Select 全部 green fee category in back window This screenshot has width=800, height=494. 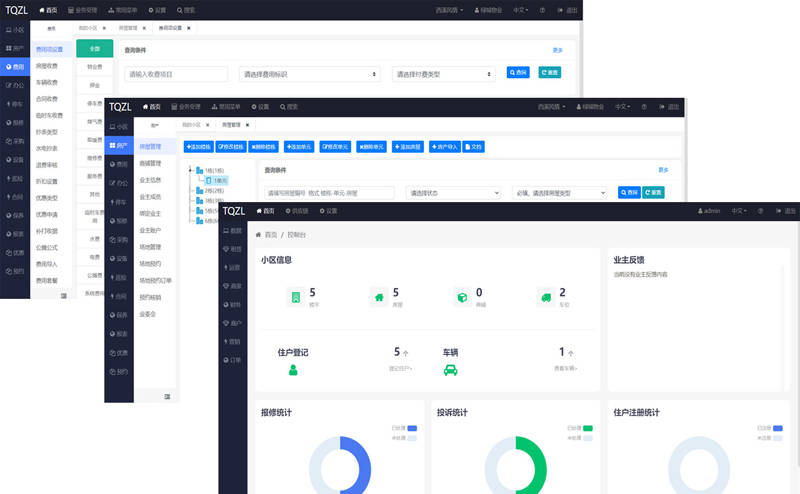click(95, 48)
